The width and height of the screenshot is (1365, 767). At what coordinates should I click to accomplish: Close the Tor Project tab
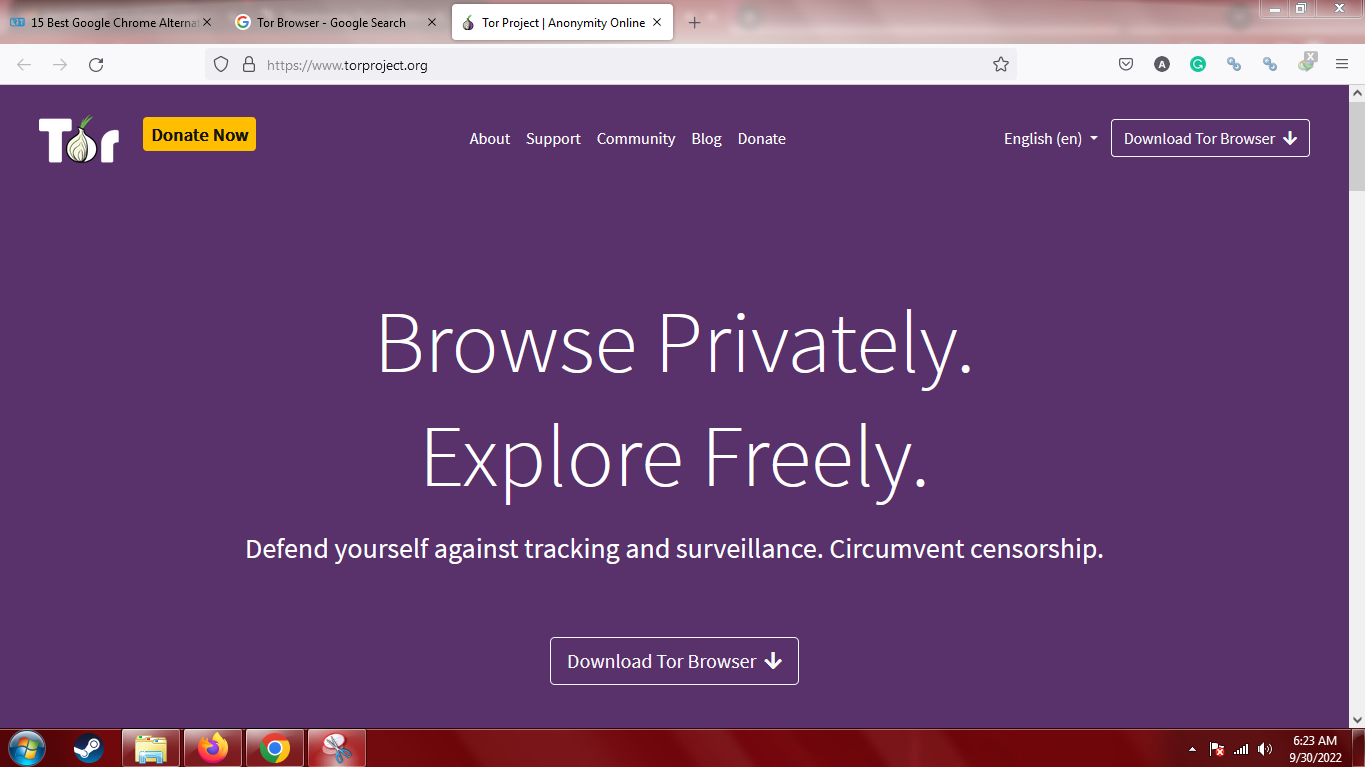(x=656, y=22)
